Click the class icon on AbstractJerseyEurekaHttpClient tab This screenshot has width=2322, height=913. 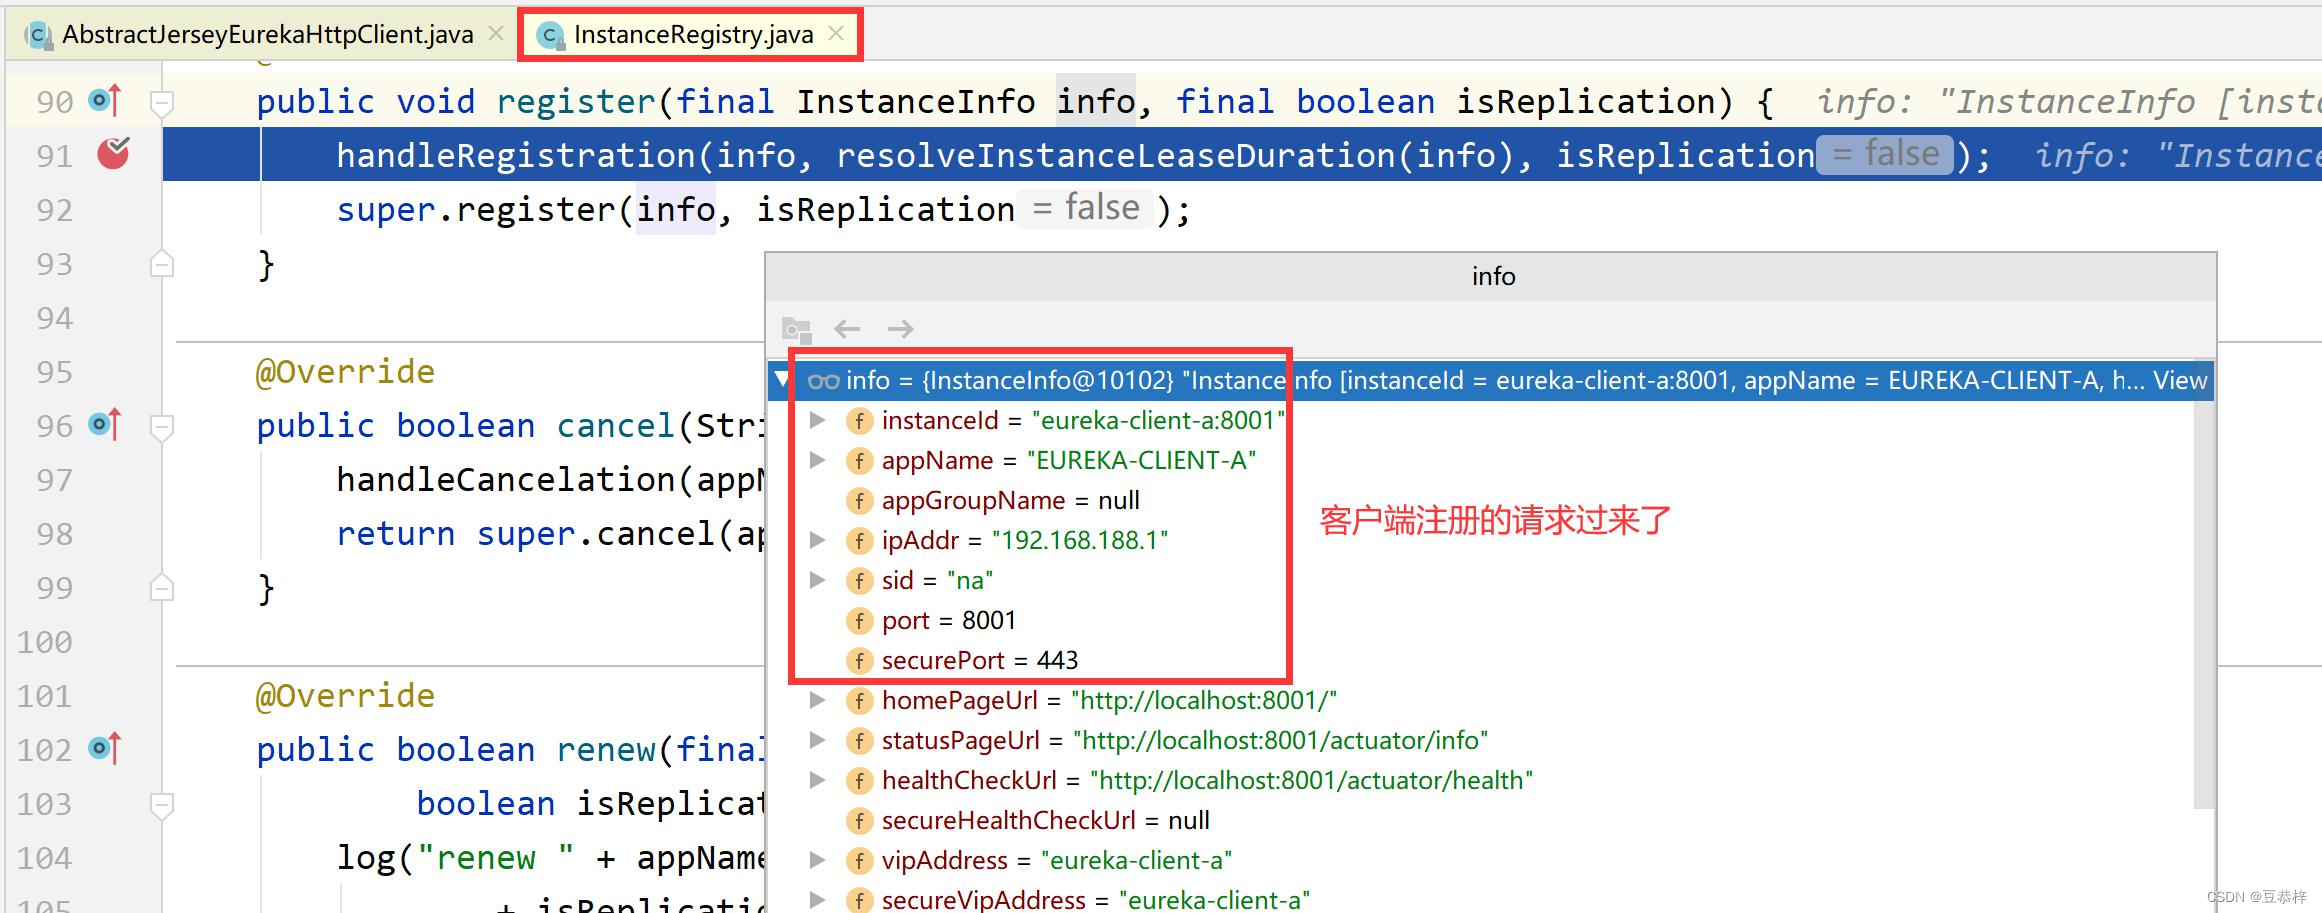point(38,36)
